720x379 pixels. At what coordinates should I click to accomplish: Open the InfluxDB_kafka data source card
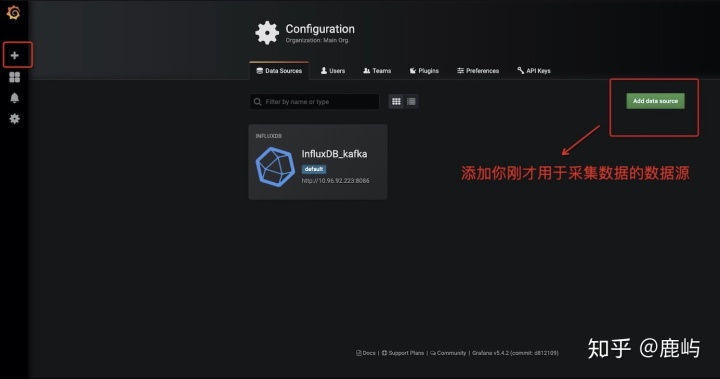click(318, 162)
